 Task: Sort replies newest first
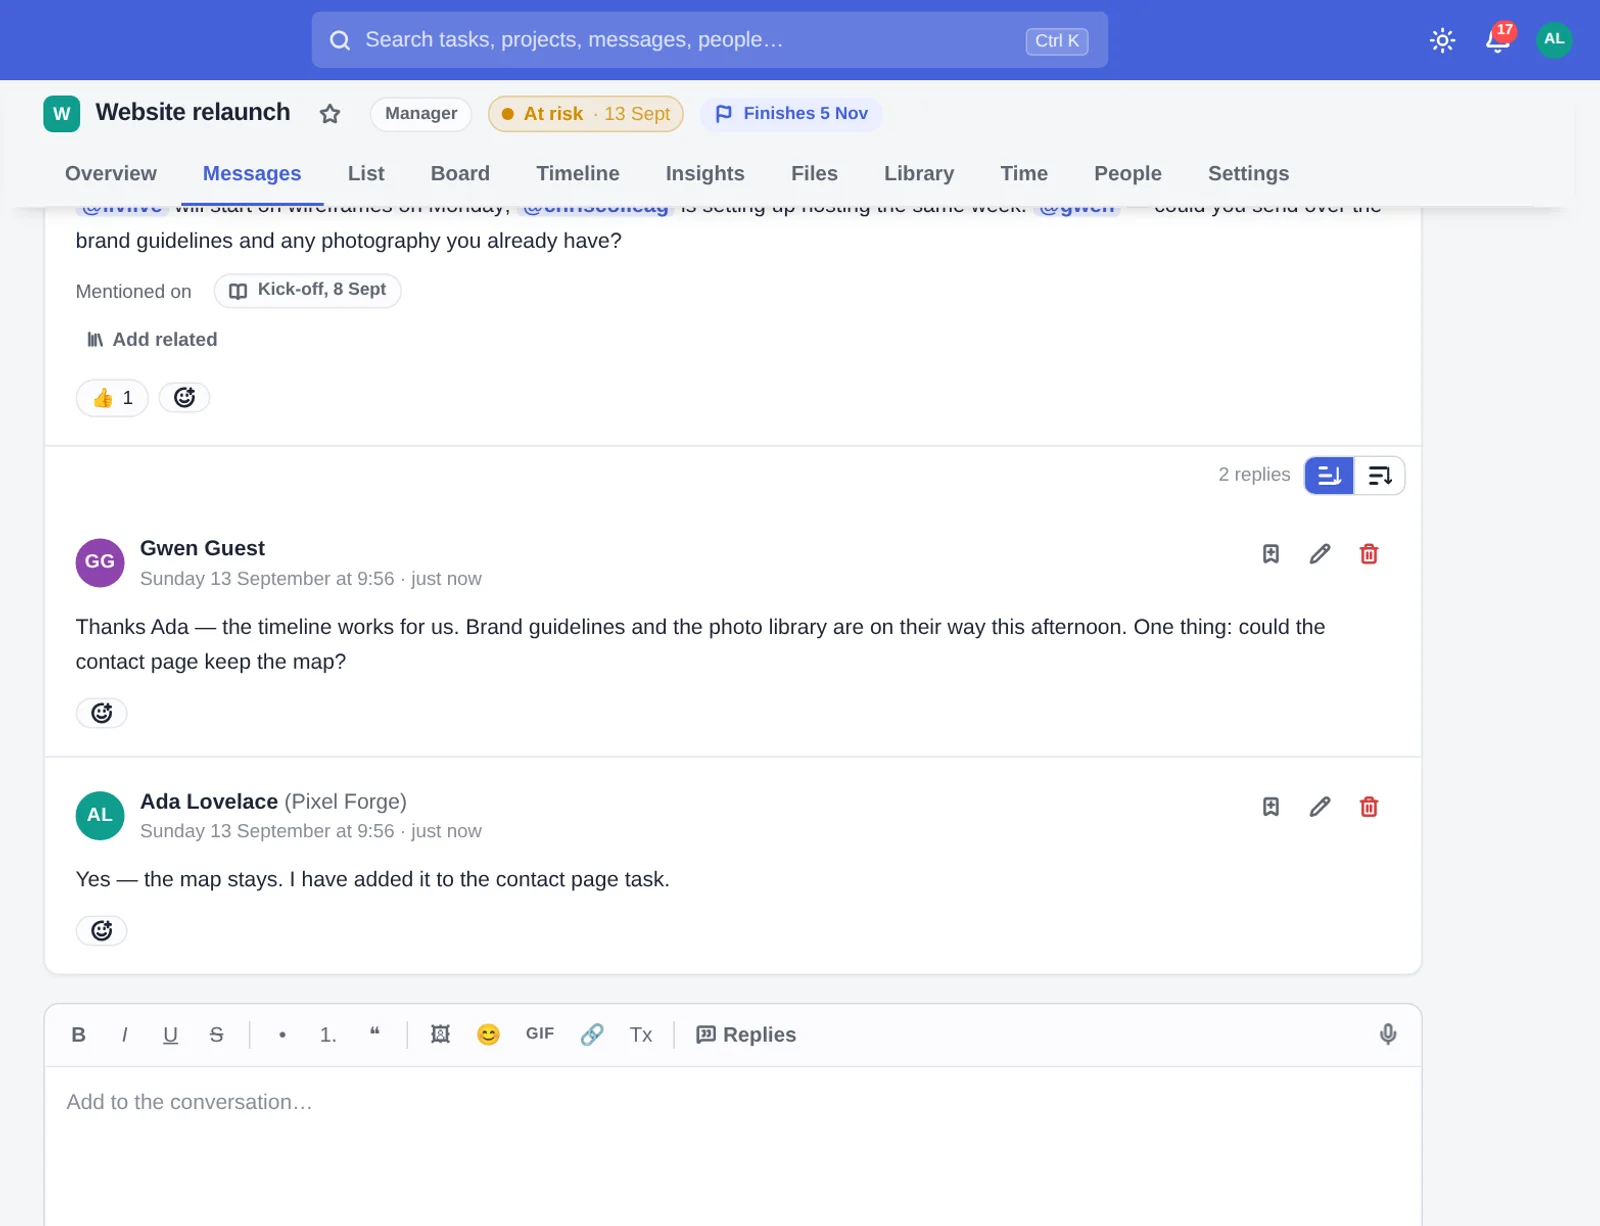1380,476
